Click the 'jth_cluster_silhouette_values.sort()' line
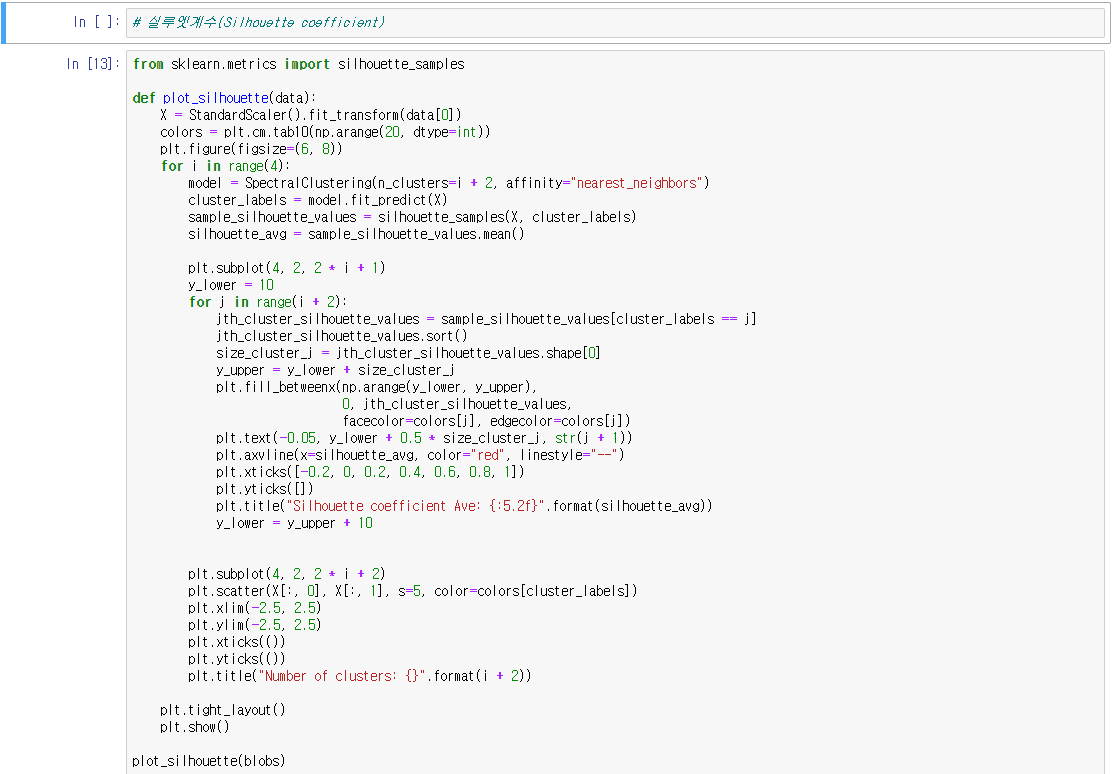Image resolution: width=1113 pixels, height=774 pixels. pos(342,337)
